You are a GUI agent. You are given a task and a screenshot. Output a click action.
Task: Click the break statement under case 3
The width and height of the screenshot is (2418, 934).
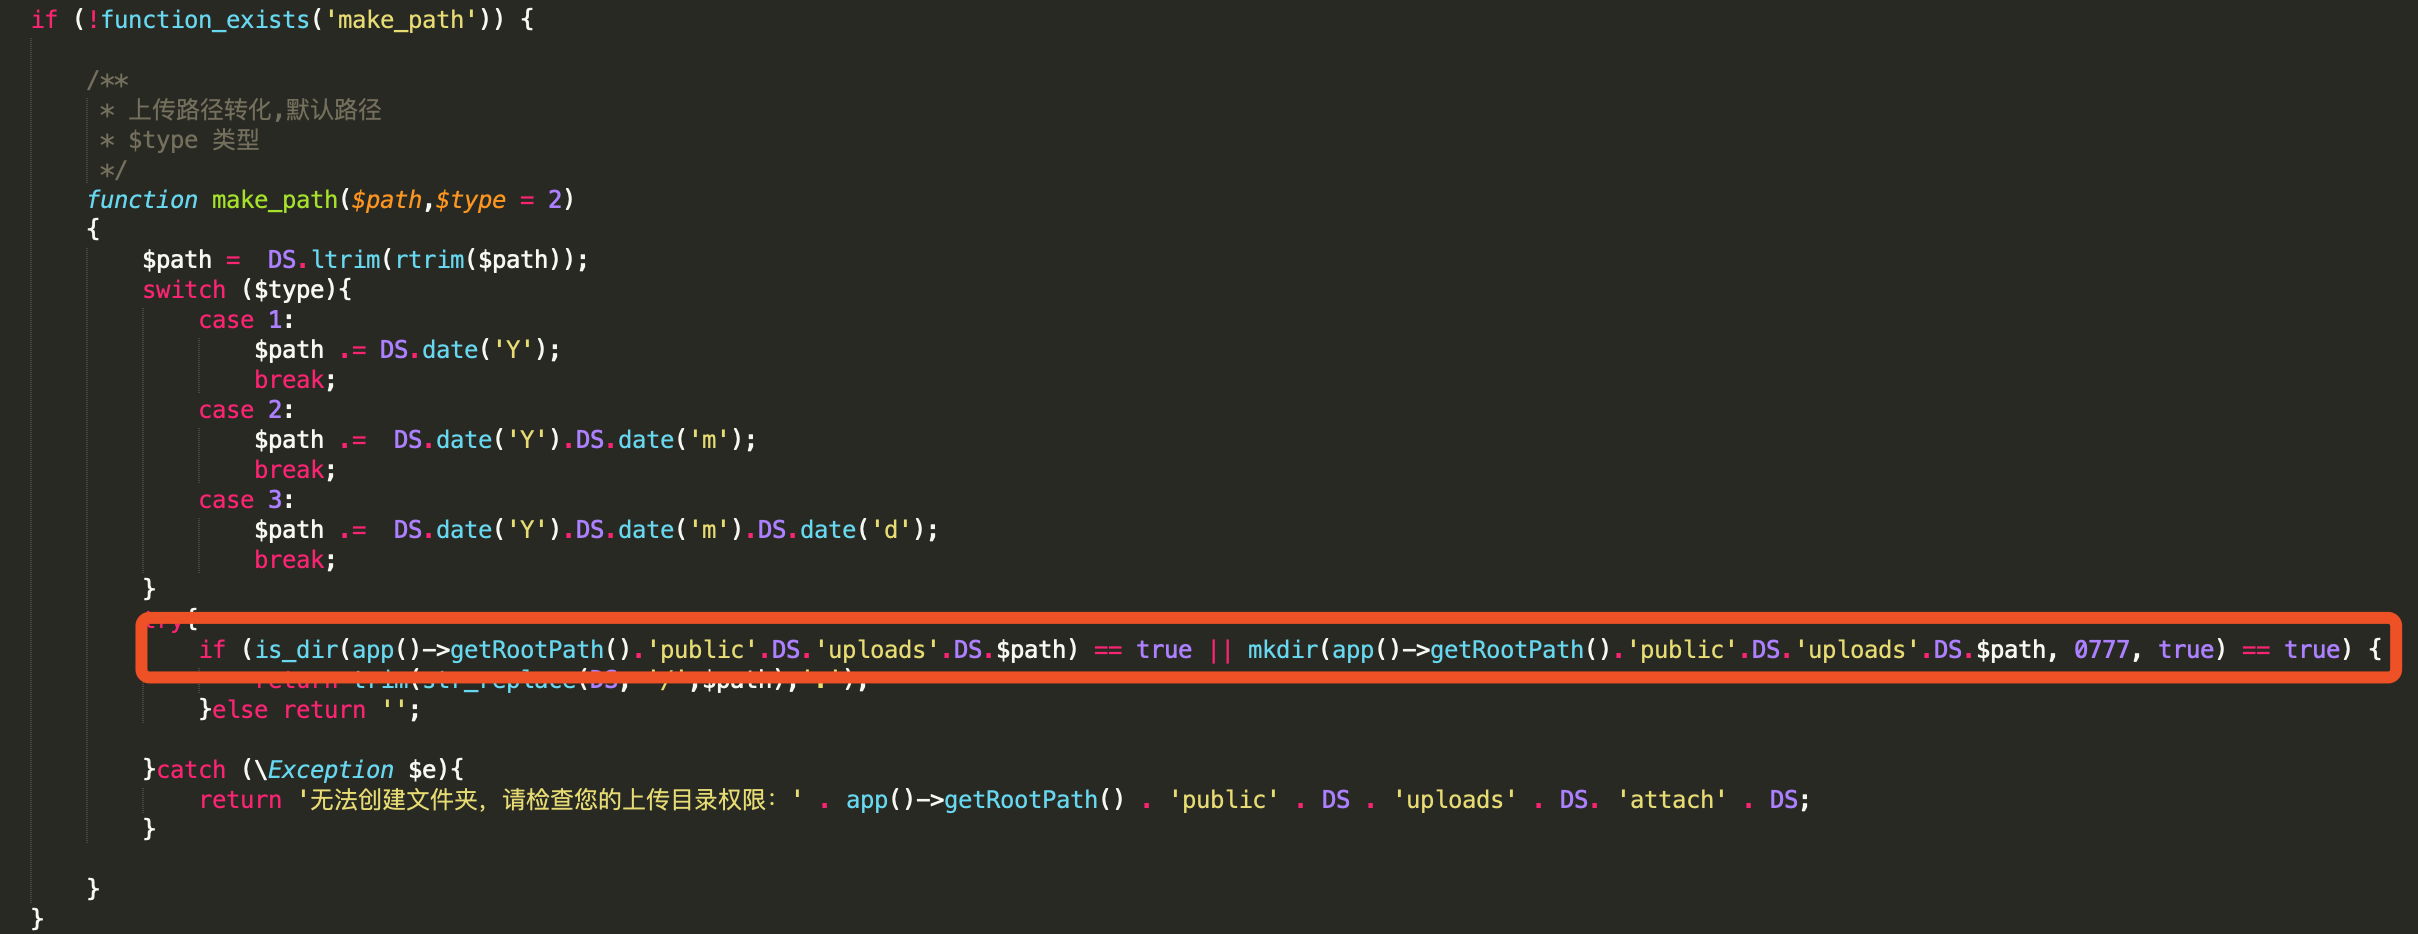pyautogui.click(x=289, y=560)
